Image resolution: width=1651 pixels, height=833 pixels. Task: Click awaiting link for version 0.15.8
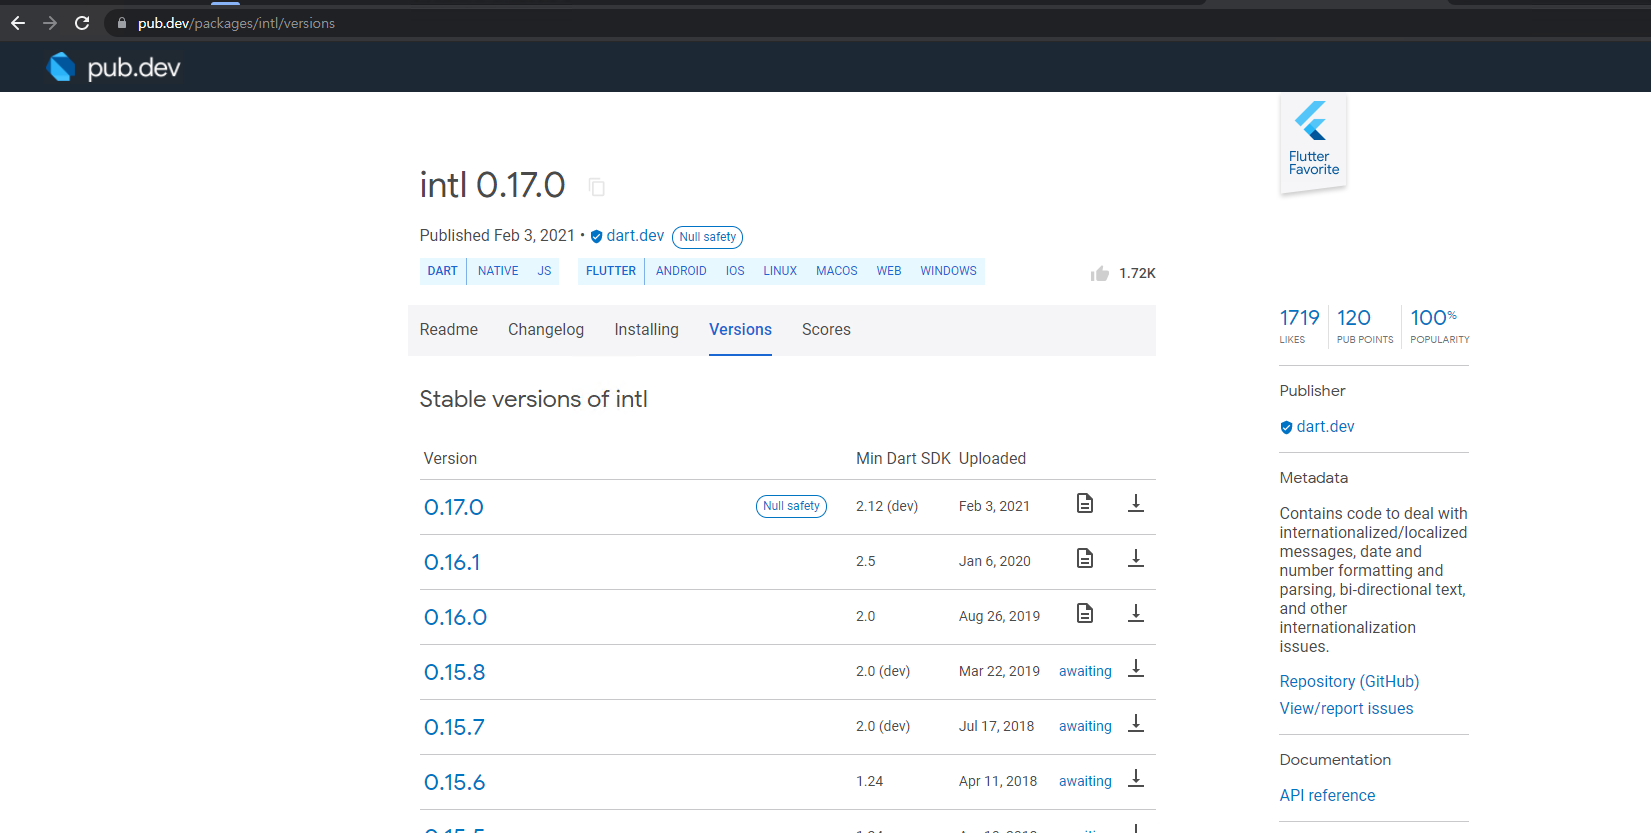pos(1085,671)
